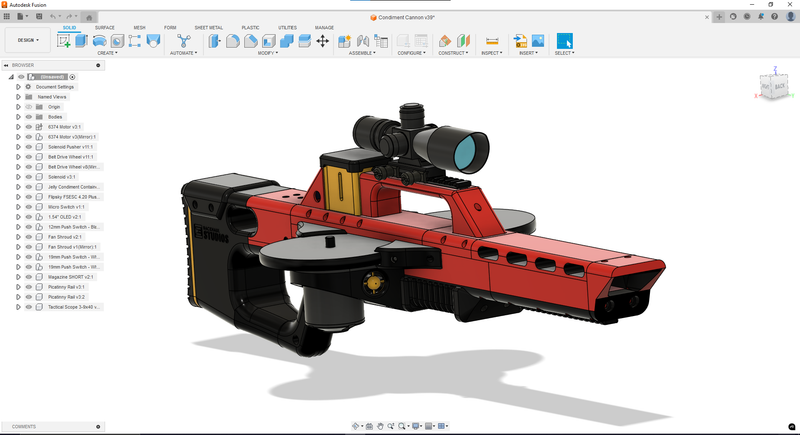Select Jelly Condiment Container tree row
The height and width of the screenshot is (435, 800).
click(x=63, y=187)
